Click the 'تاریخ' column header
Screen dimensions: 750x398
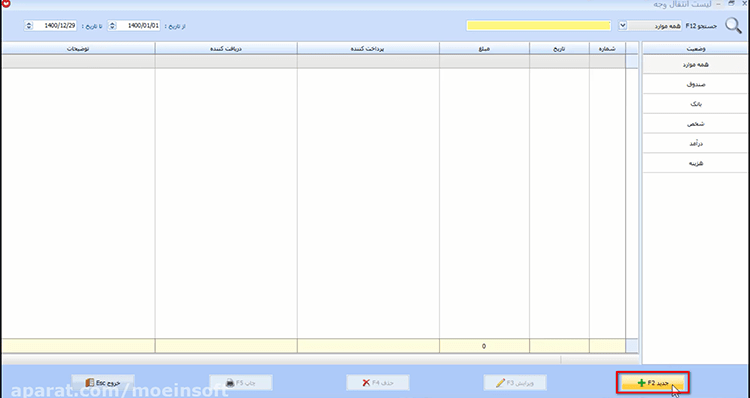(559, 48)
